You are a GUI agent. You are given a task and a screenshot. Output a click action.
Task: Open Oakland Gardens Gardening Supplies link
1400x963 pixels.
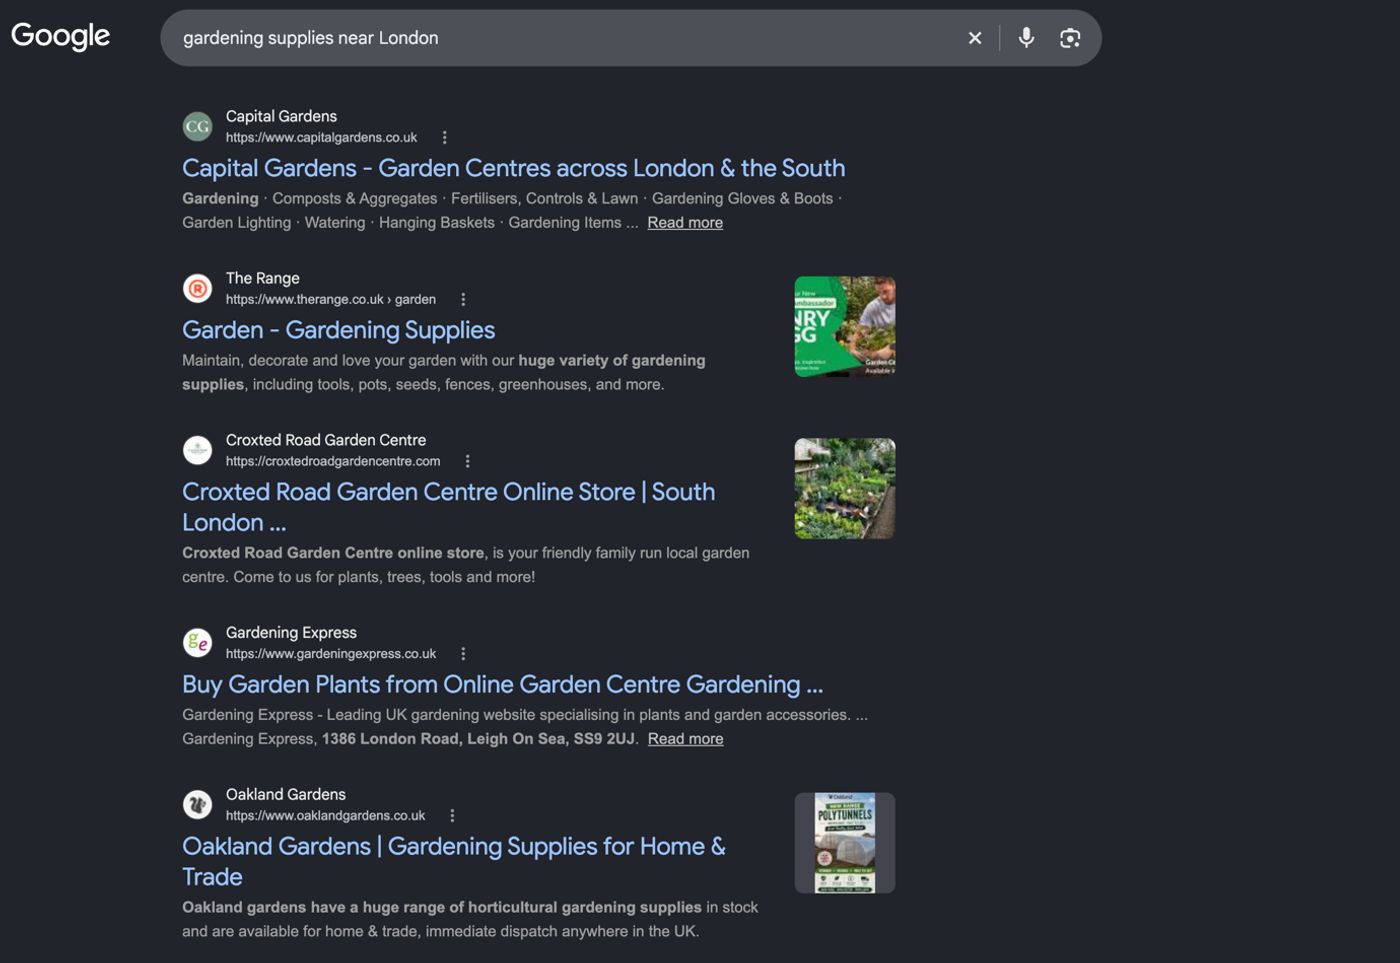pos(454,861)
